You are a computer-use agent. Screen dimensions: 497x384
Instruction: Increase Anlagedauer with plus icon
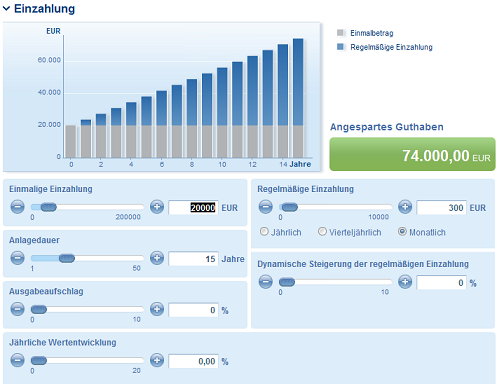coord(157,258)
